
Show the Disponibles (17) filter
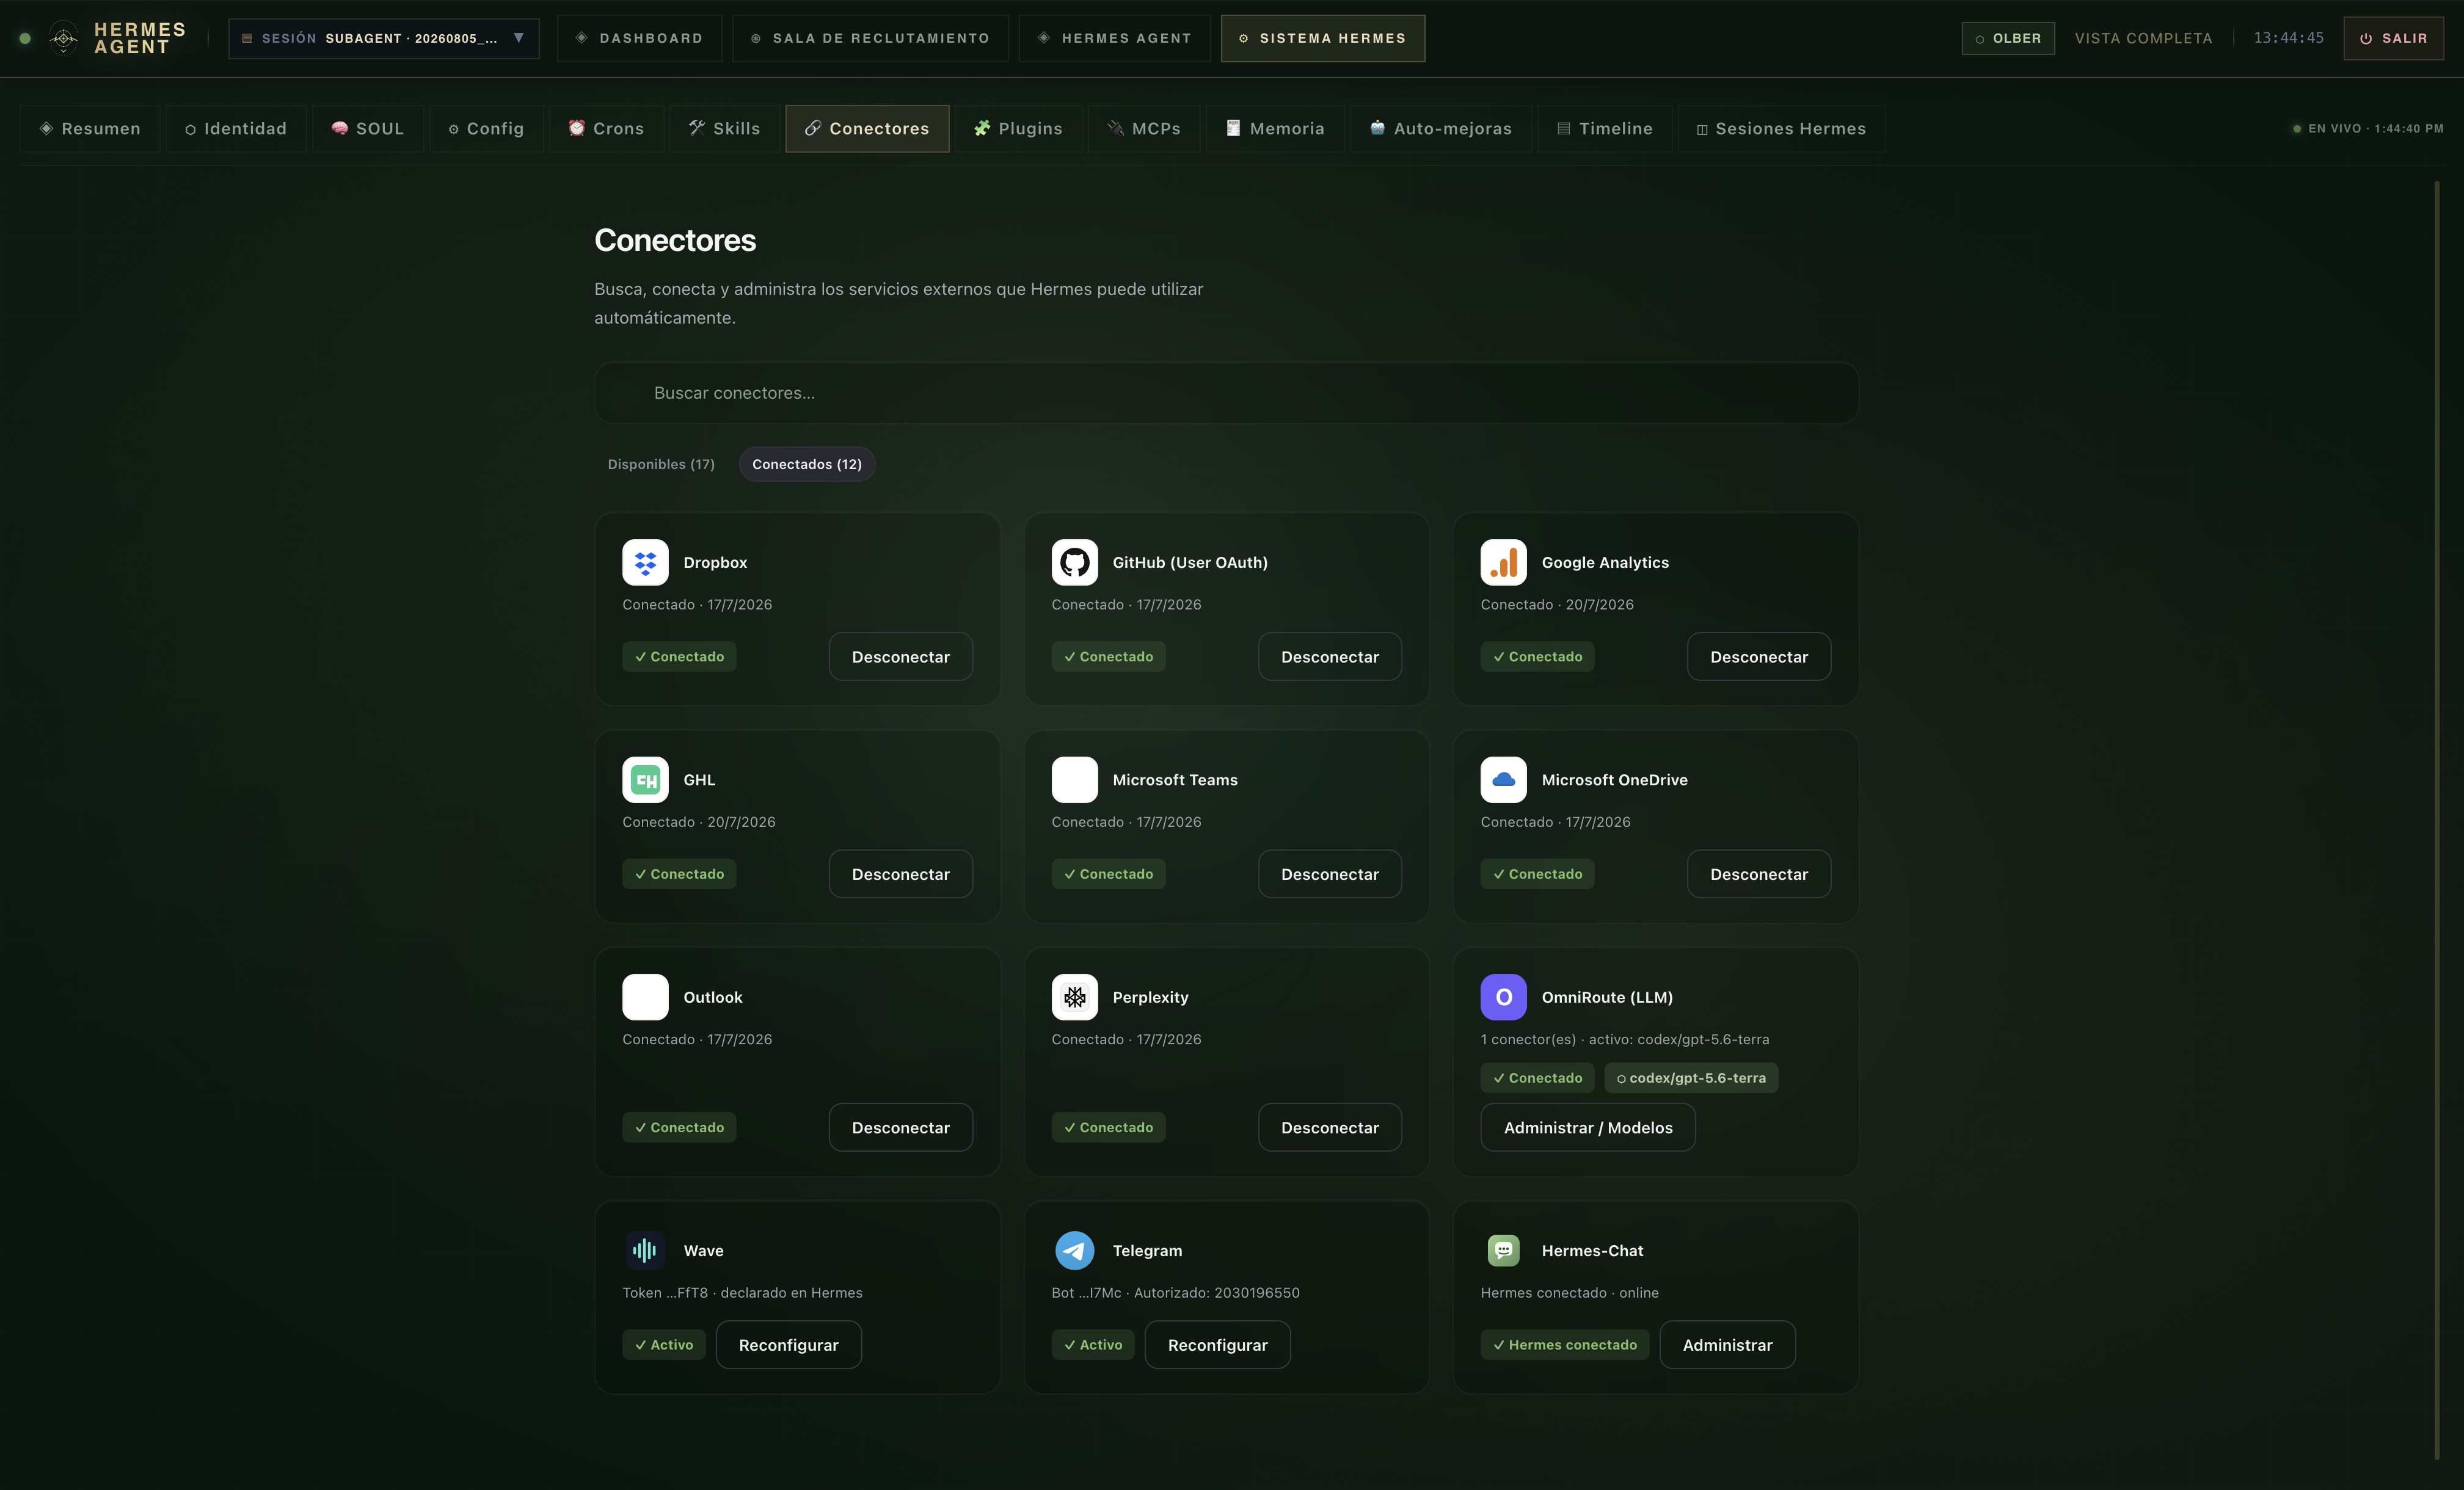click(x=661, y=464)
